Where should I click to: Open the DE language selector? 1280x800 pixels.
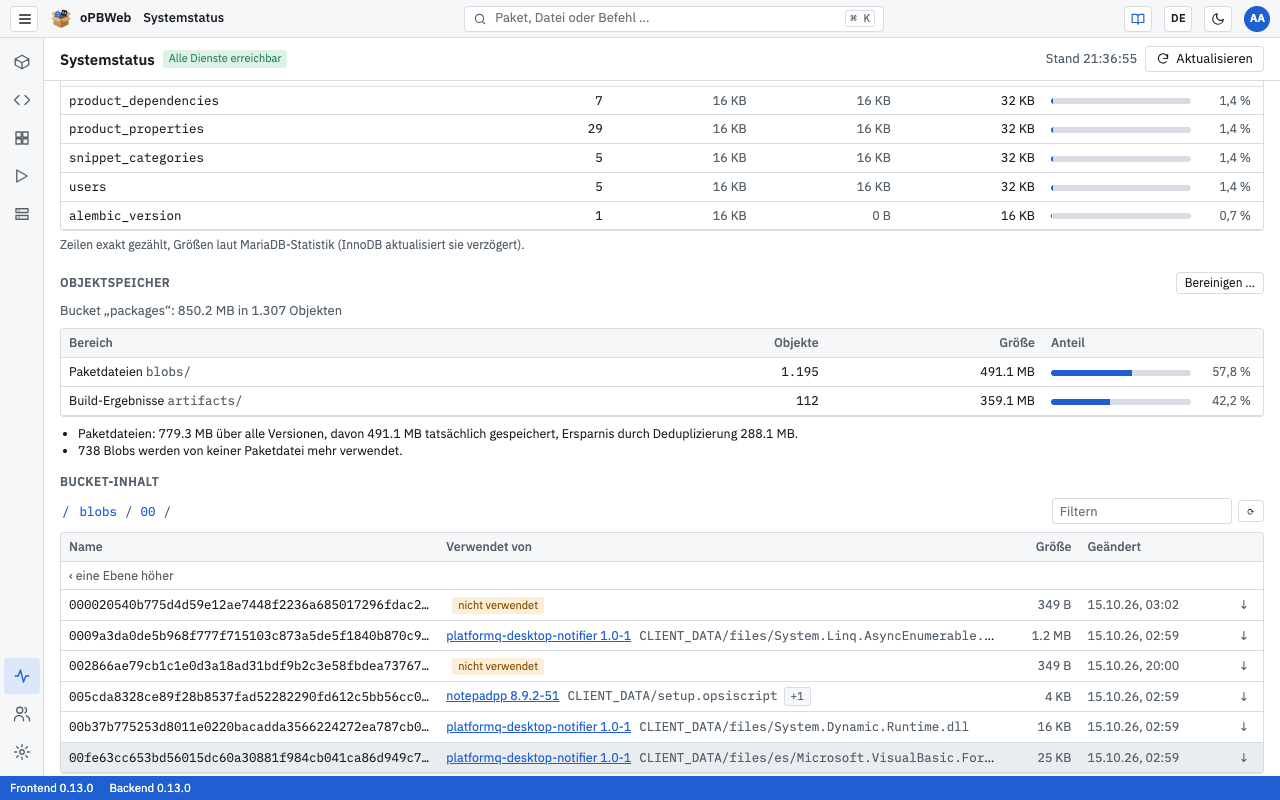tap(1178, 18)
